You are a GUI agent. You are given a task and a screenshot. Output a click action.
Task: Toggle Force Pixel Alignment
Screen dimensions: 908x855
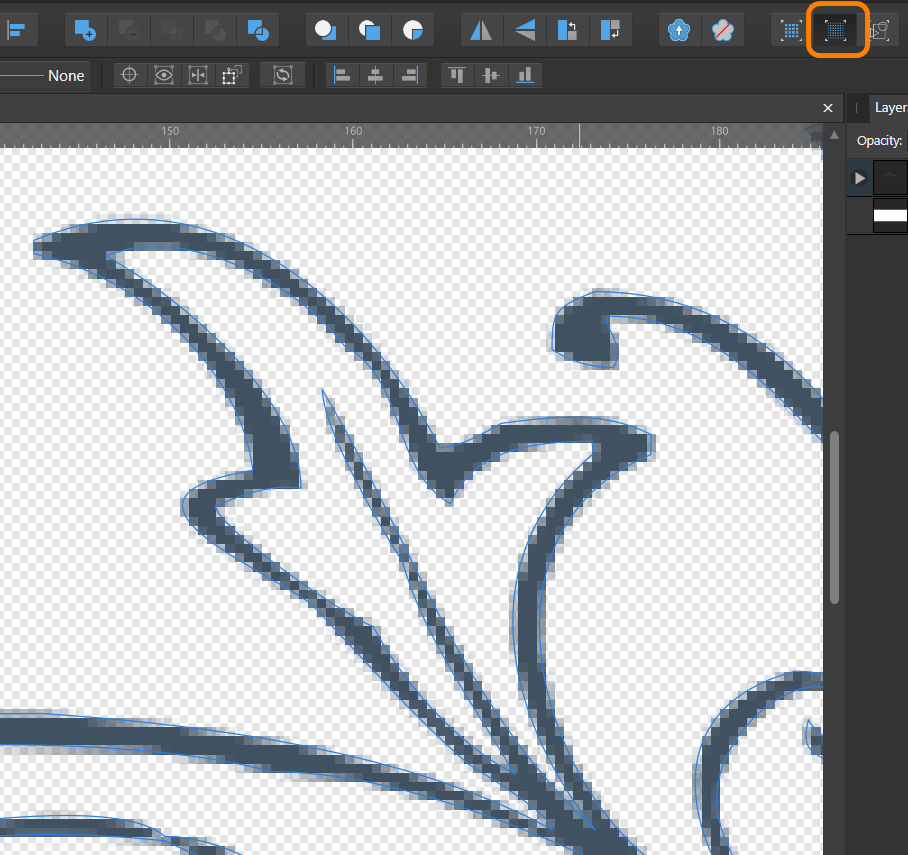788,29
